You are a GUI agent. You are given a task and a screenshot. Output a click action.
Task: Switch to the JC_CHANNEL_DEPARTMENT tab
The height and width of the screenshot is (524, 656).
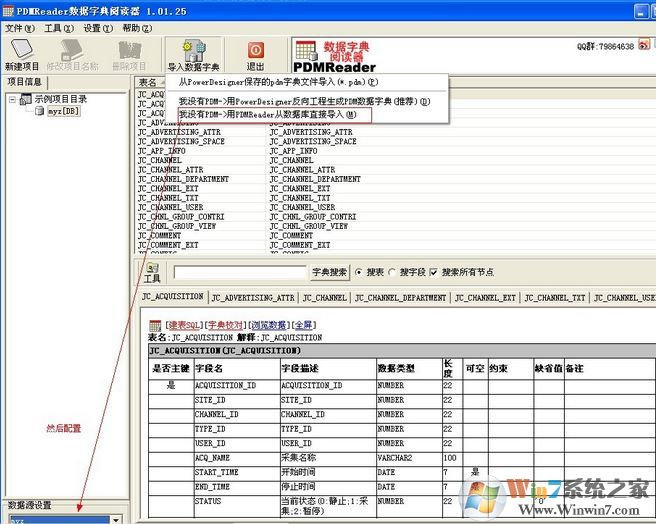point(400,298)
